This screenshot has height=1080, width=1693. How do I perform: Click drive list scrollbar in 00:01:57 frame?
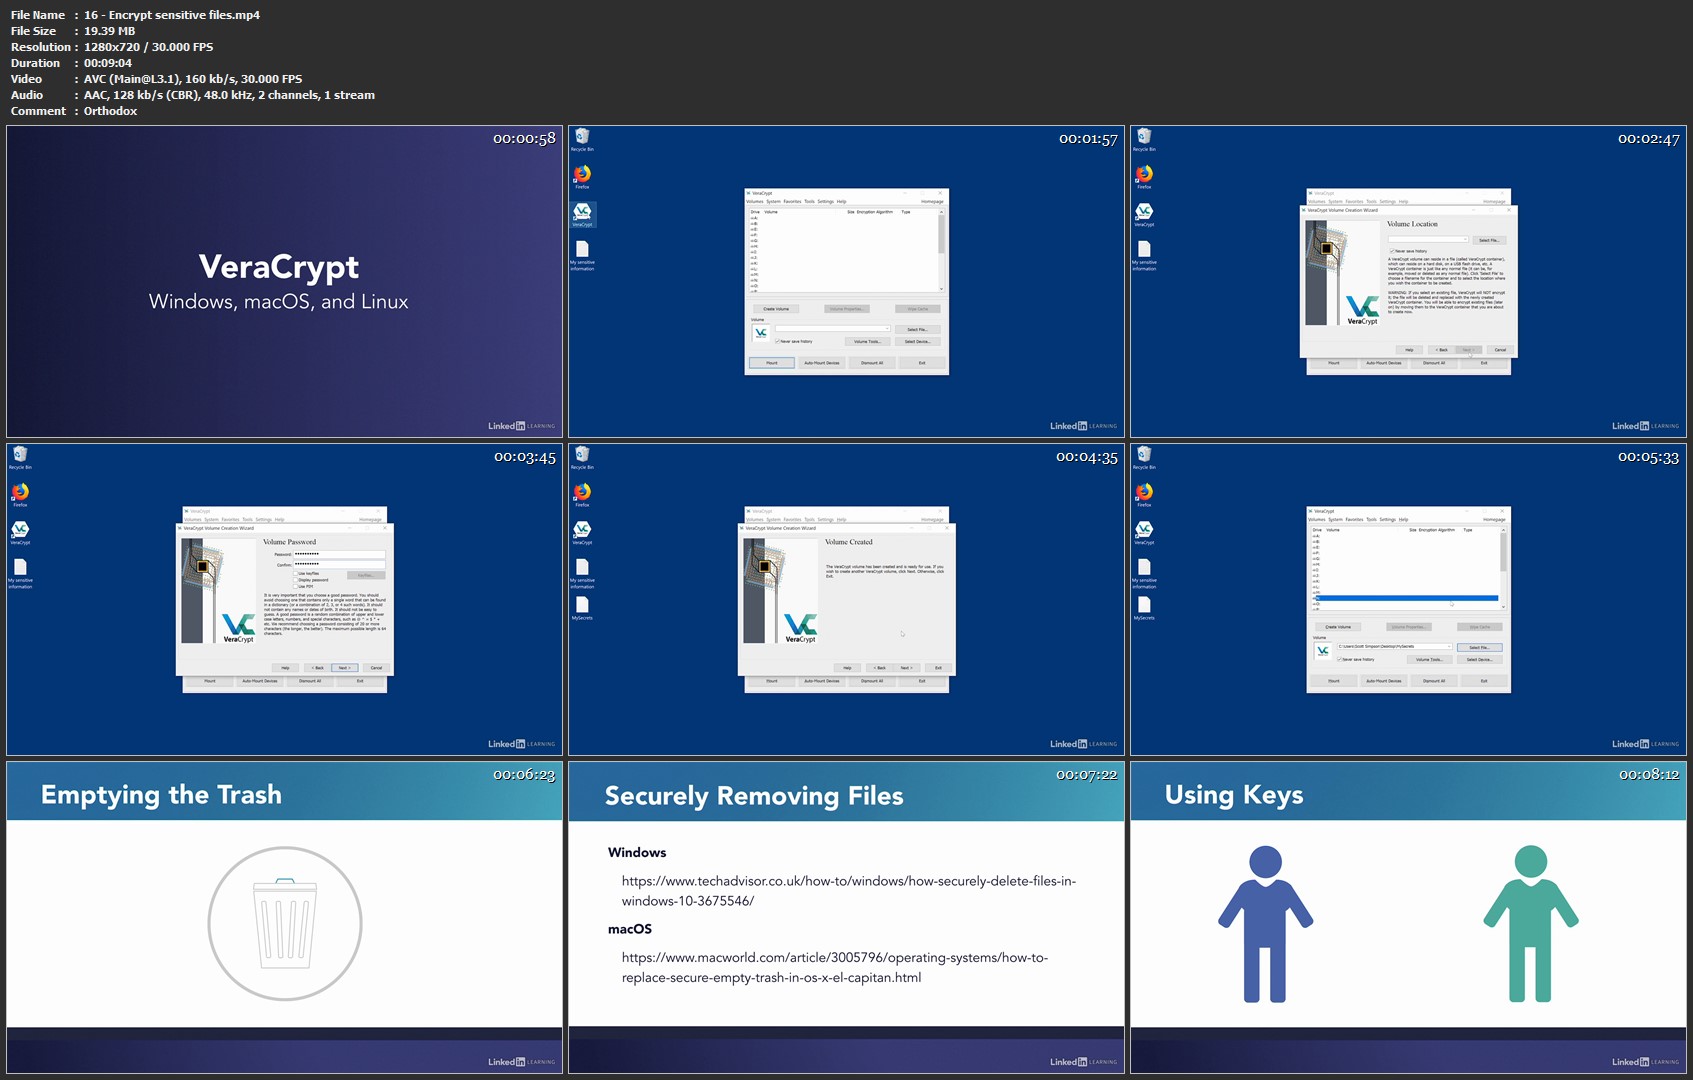[x=941, y=250]
